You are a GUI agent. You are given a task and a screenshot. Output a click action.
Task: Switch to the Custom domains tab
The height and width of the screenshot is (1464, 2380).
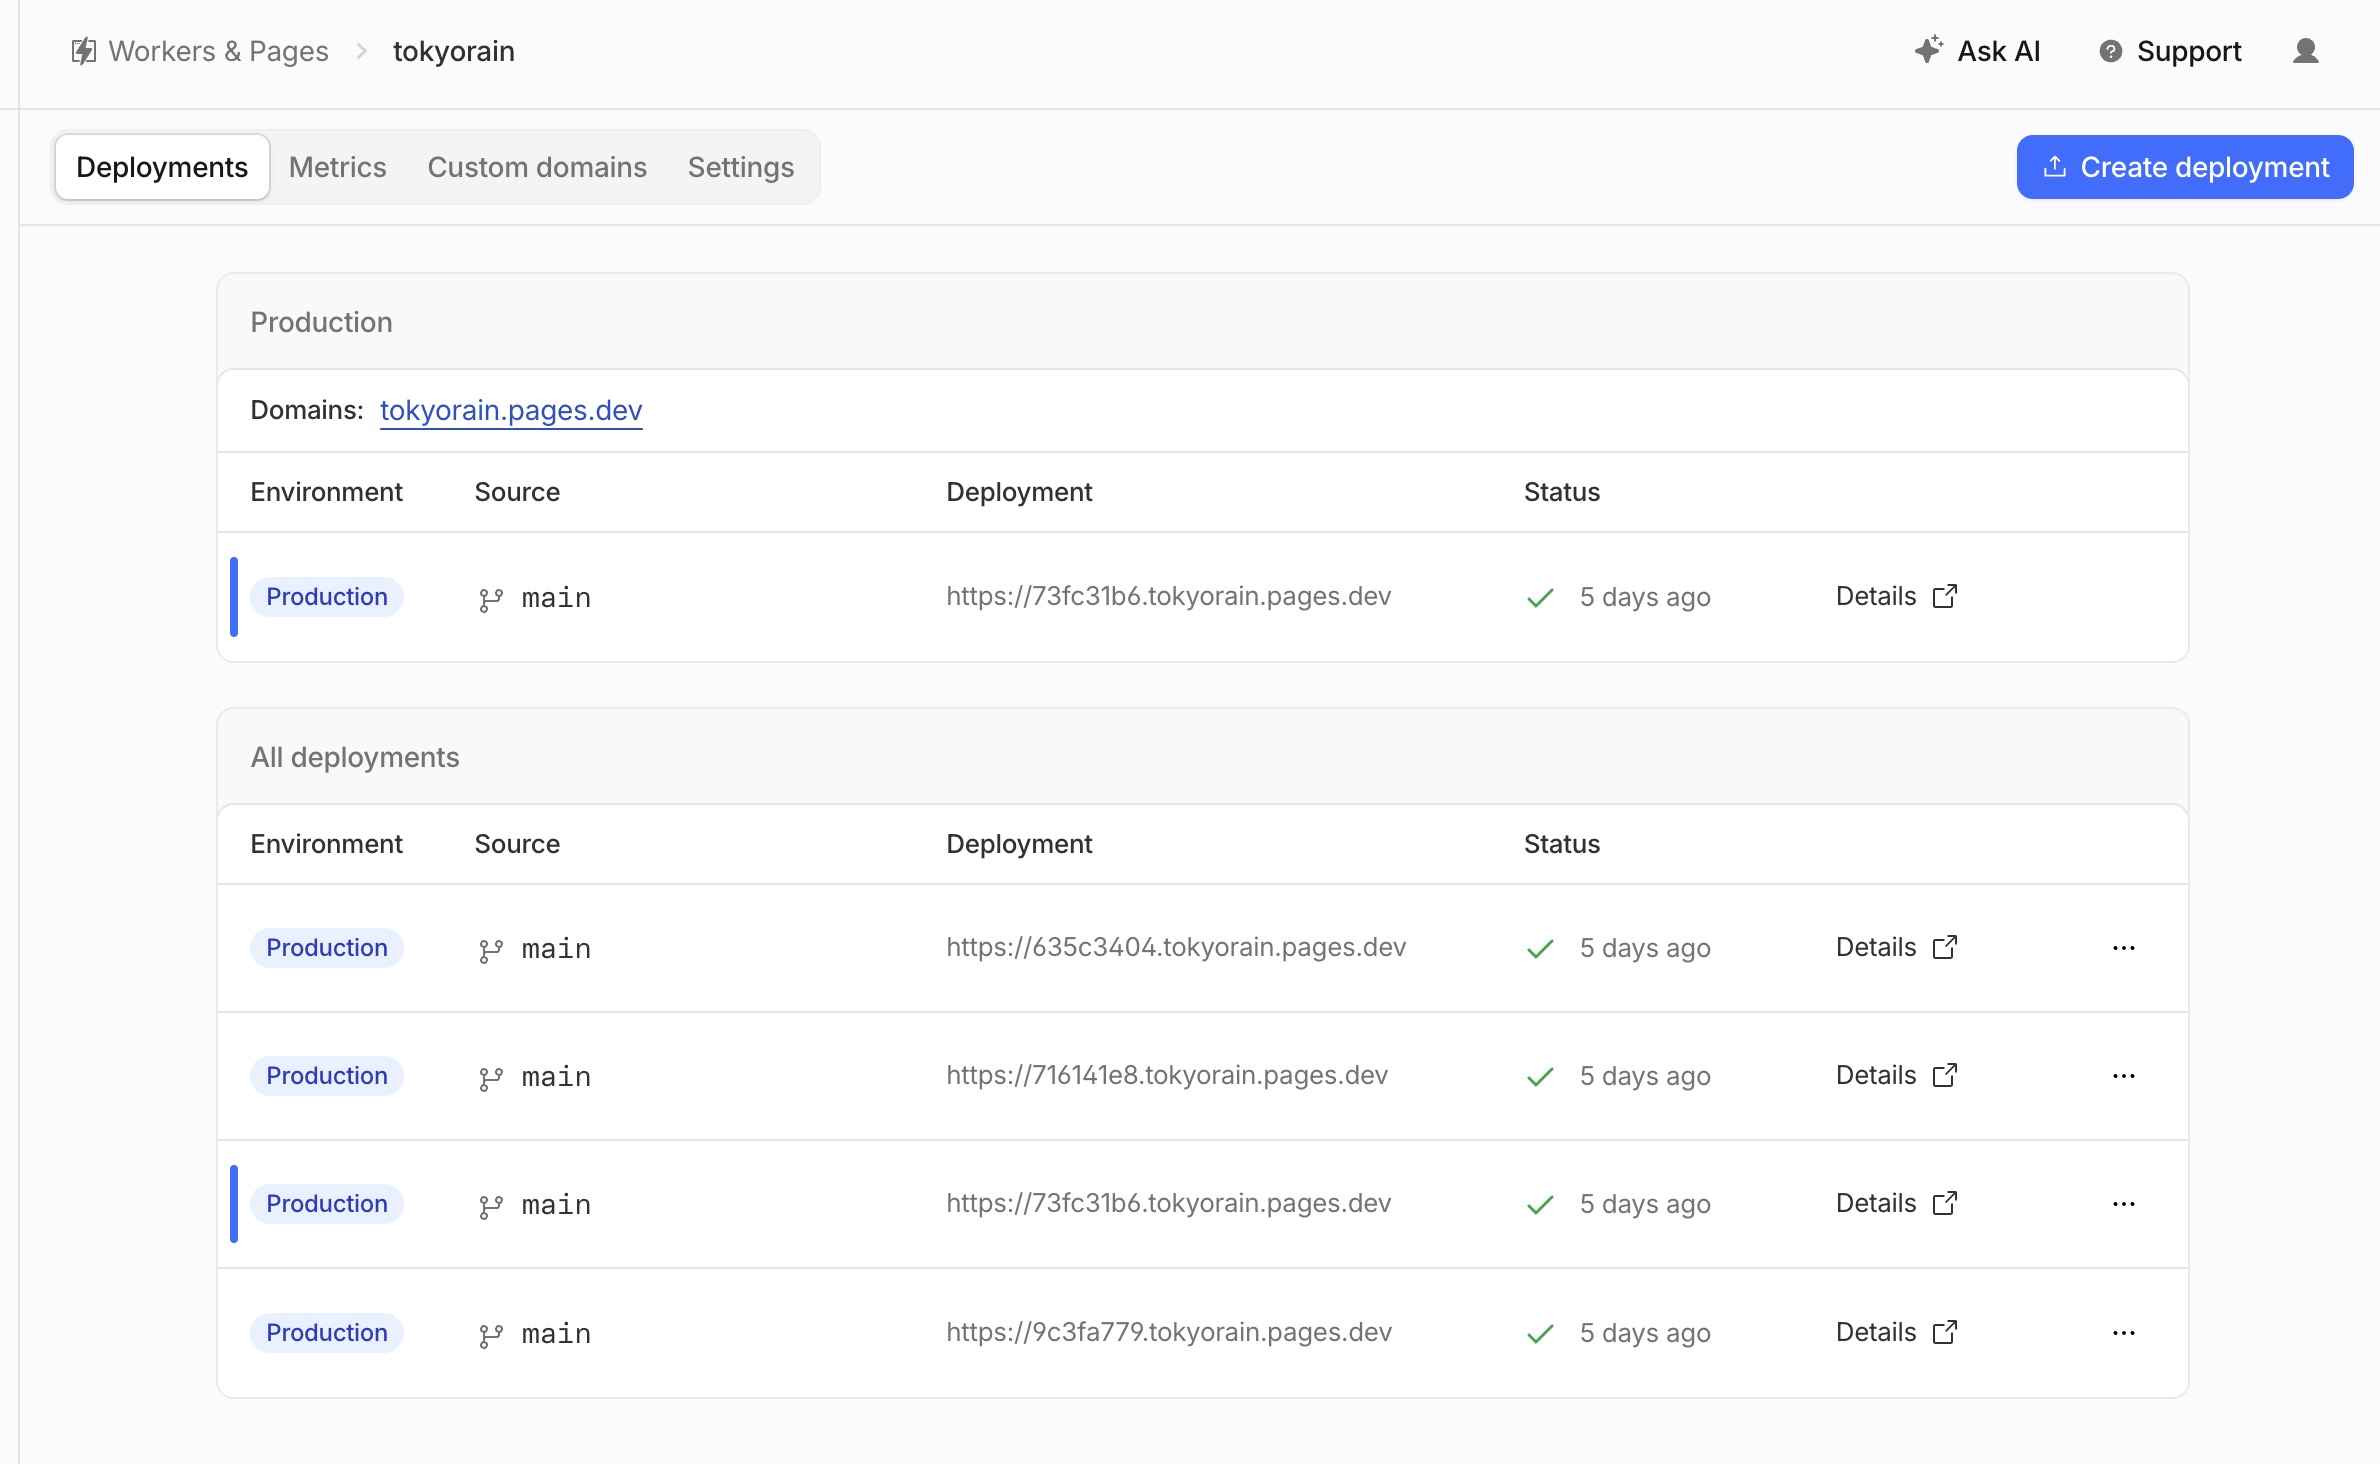coord(537,167)
